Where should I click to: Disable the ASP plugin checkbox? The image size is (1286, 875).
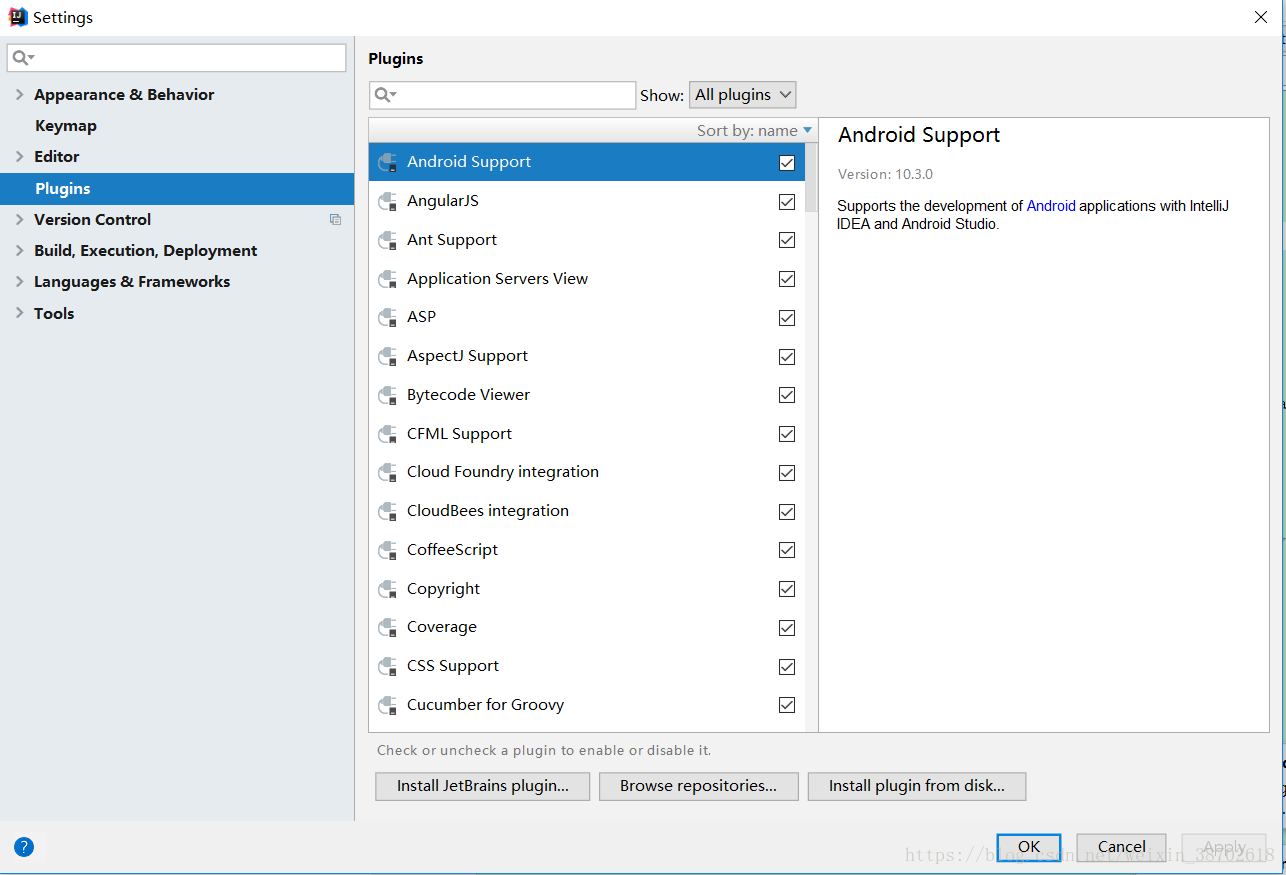(x=787, y=318)
